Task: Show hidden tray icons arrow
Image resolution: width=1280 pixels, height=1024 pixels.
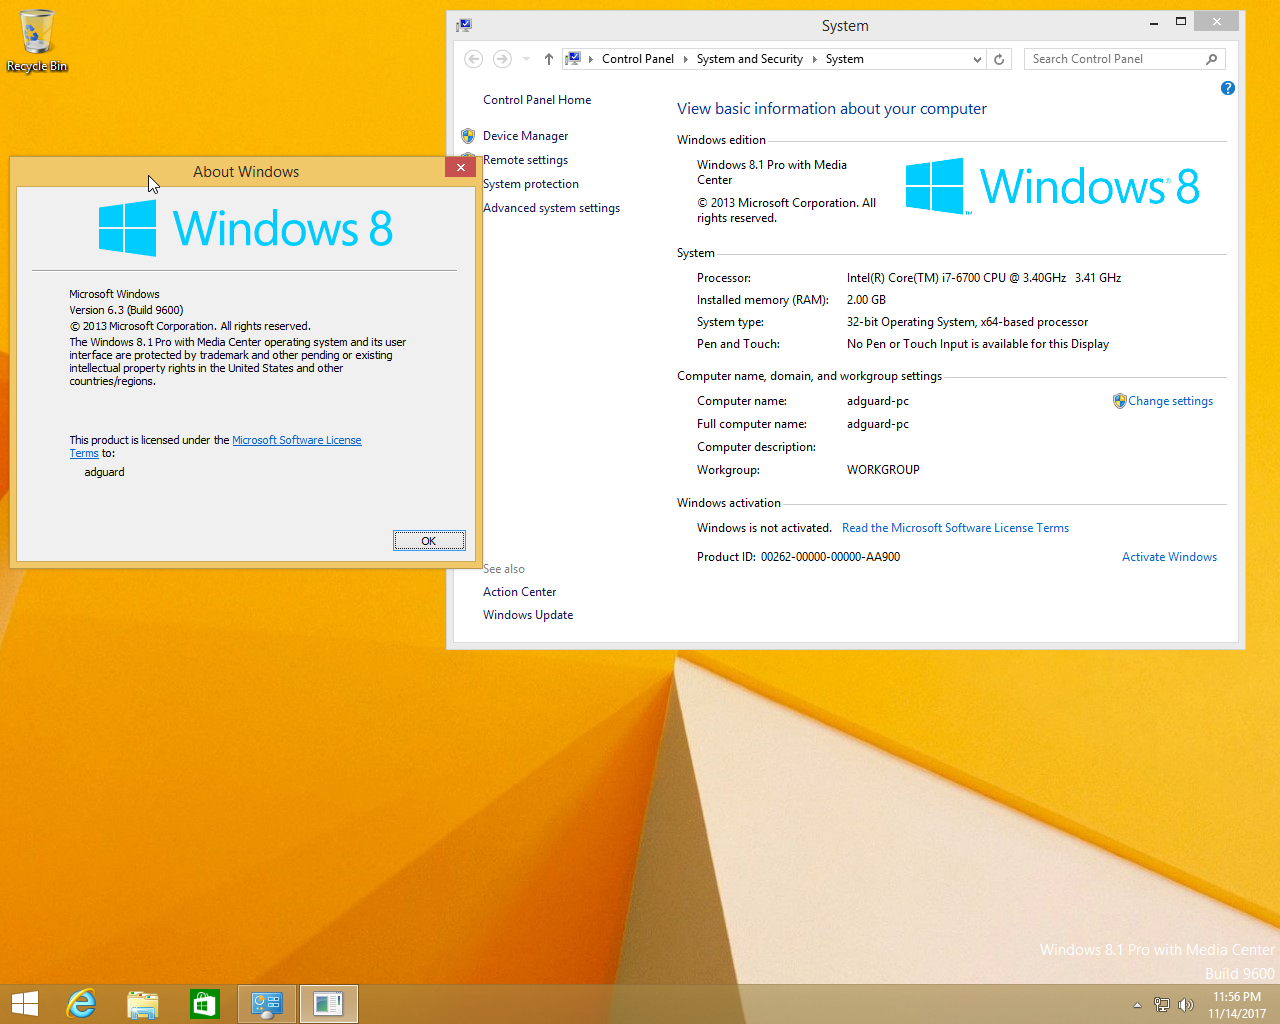Action: pos(1137,1005)
